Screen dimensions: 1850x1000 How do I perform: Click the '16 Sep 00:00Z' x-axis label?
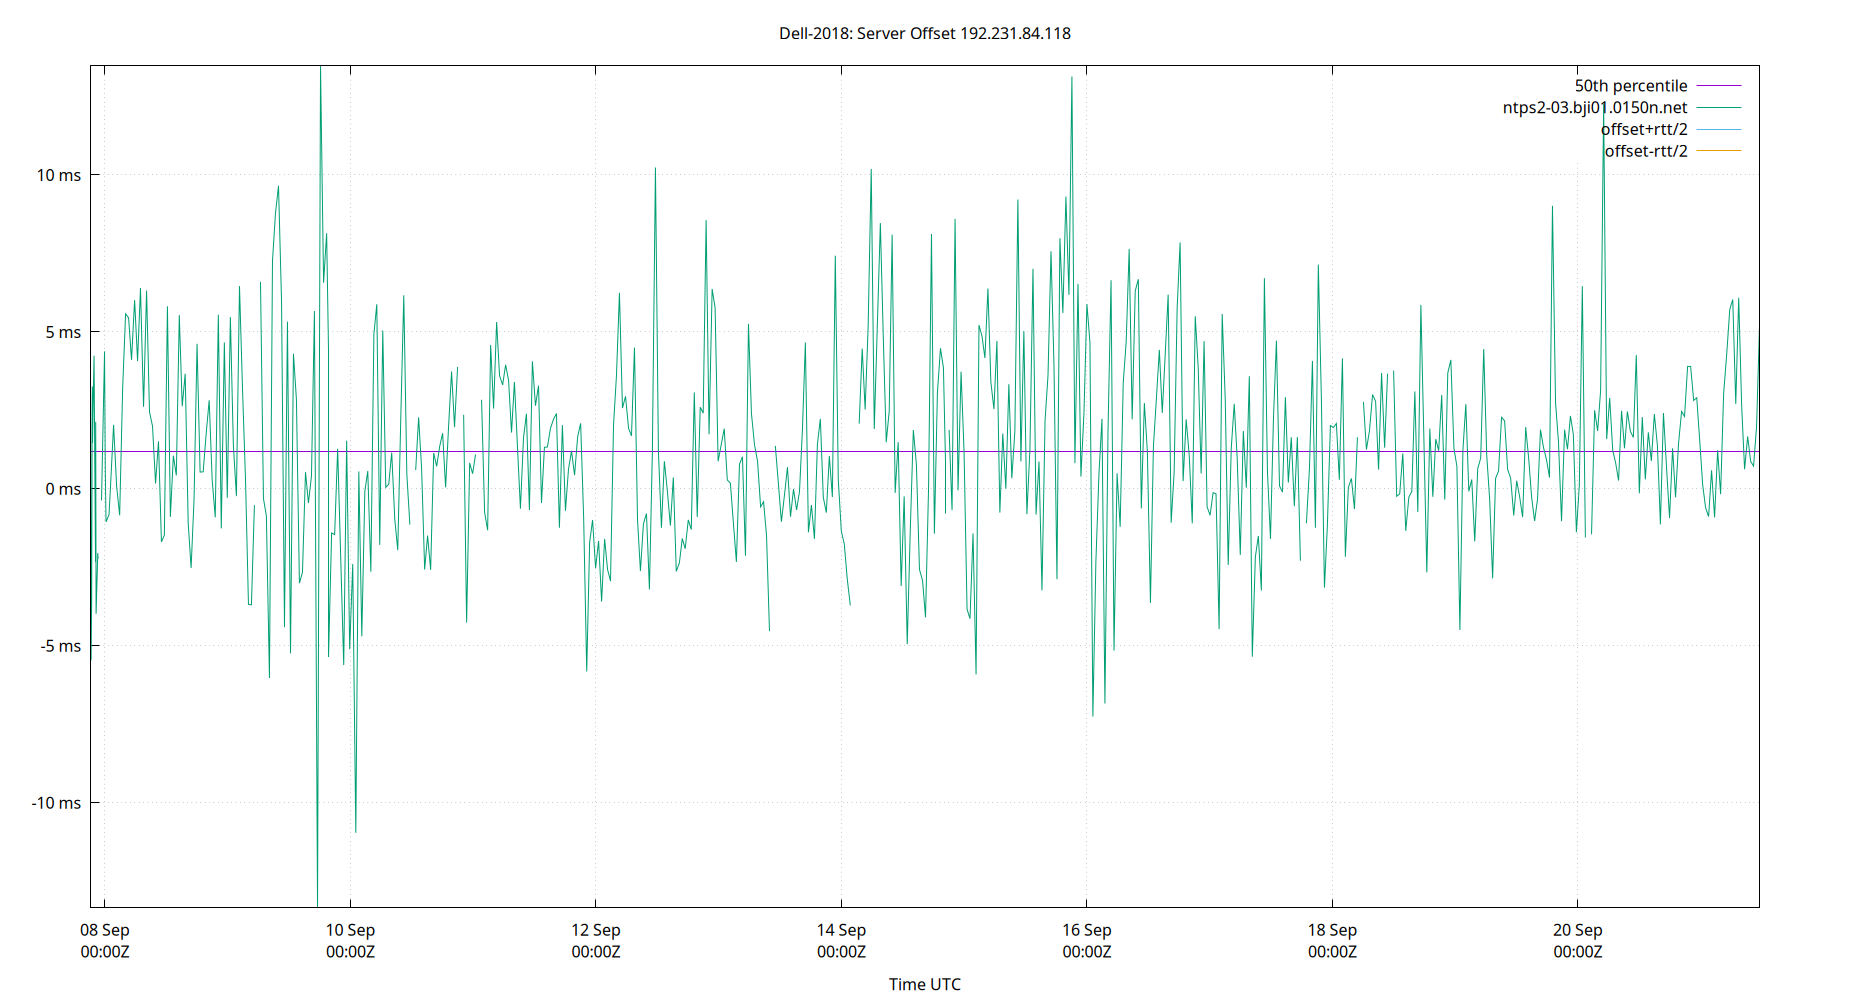point(1087,941)
